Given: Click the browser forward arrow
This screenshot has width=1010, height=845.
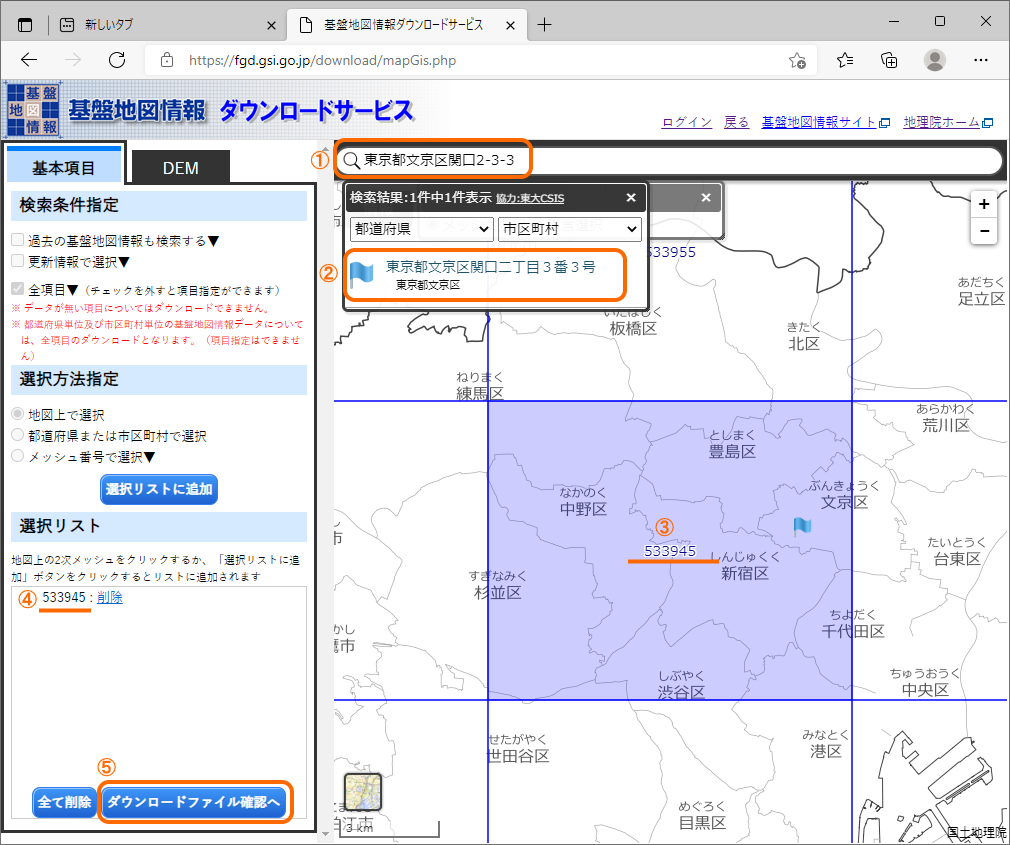Looking at the screenshot, I should 73,61.
